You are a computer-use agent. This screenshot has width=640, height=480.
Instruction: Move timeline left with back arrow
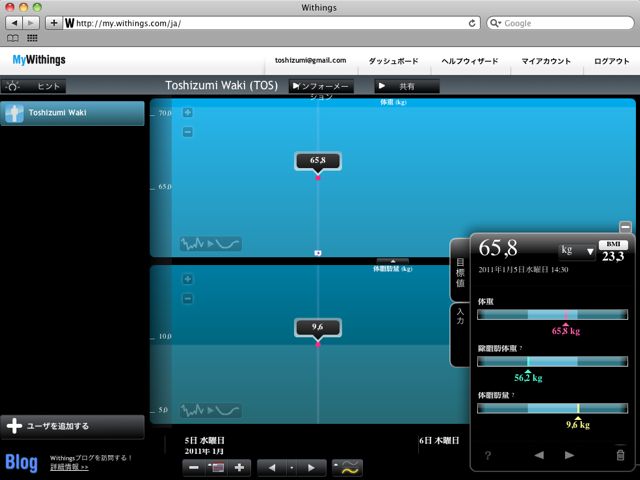(x=271, y=468)
